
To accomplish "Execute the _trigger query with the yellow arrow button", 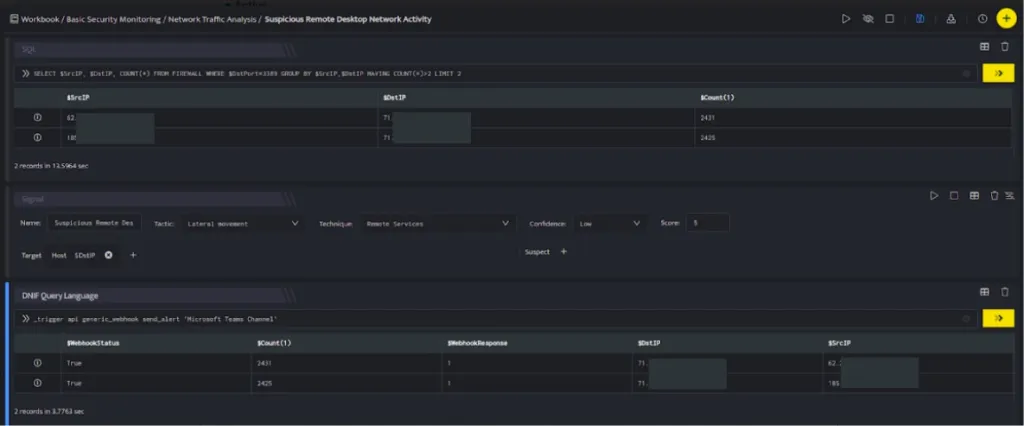I will (x=998, y=318).
